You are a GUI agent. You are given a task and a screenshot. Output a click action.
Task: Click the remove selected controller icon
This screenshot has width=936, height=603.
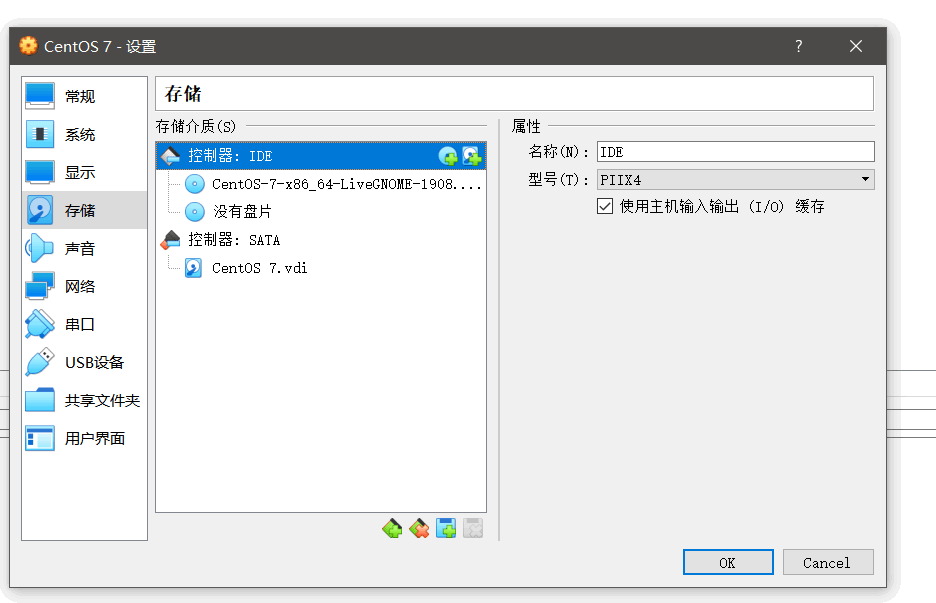419,528
